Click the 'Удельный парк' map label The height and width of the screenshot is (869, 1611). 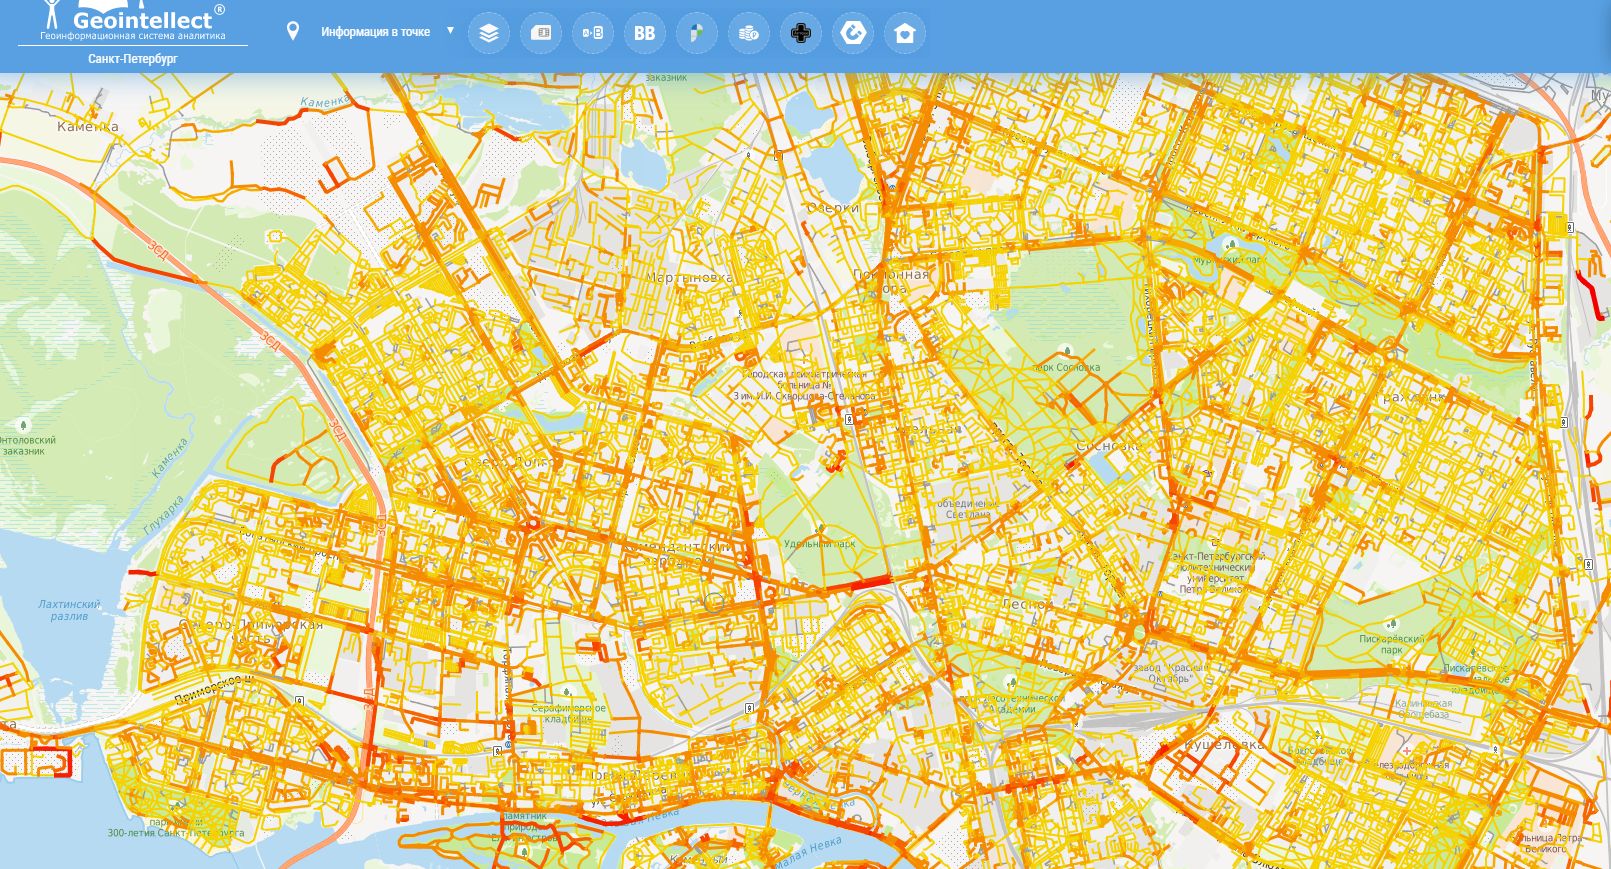click(820, 544)
